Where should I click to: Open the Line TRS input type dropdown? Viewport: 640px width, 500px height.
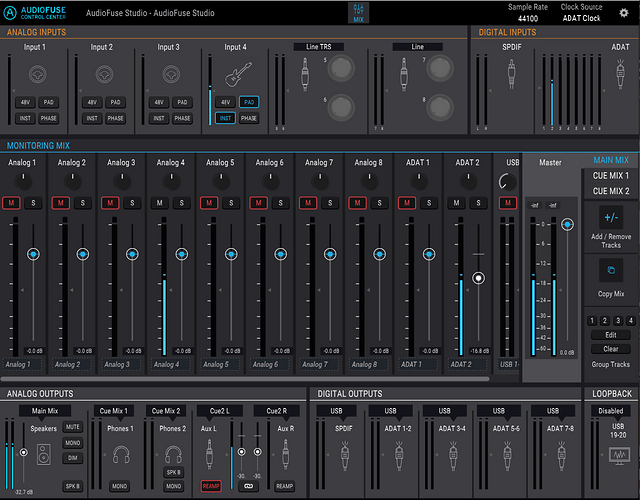319,47
